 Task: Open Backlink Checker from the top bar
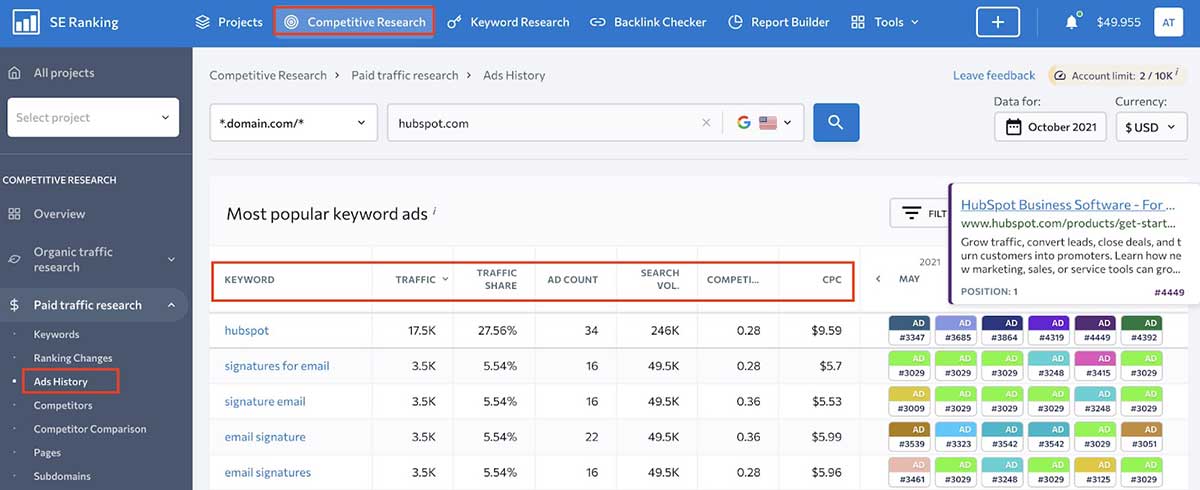click(648, 21)
